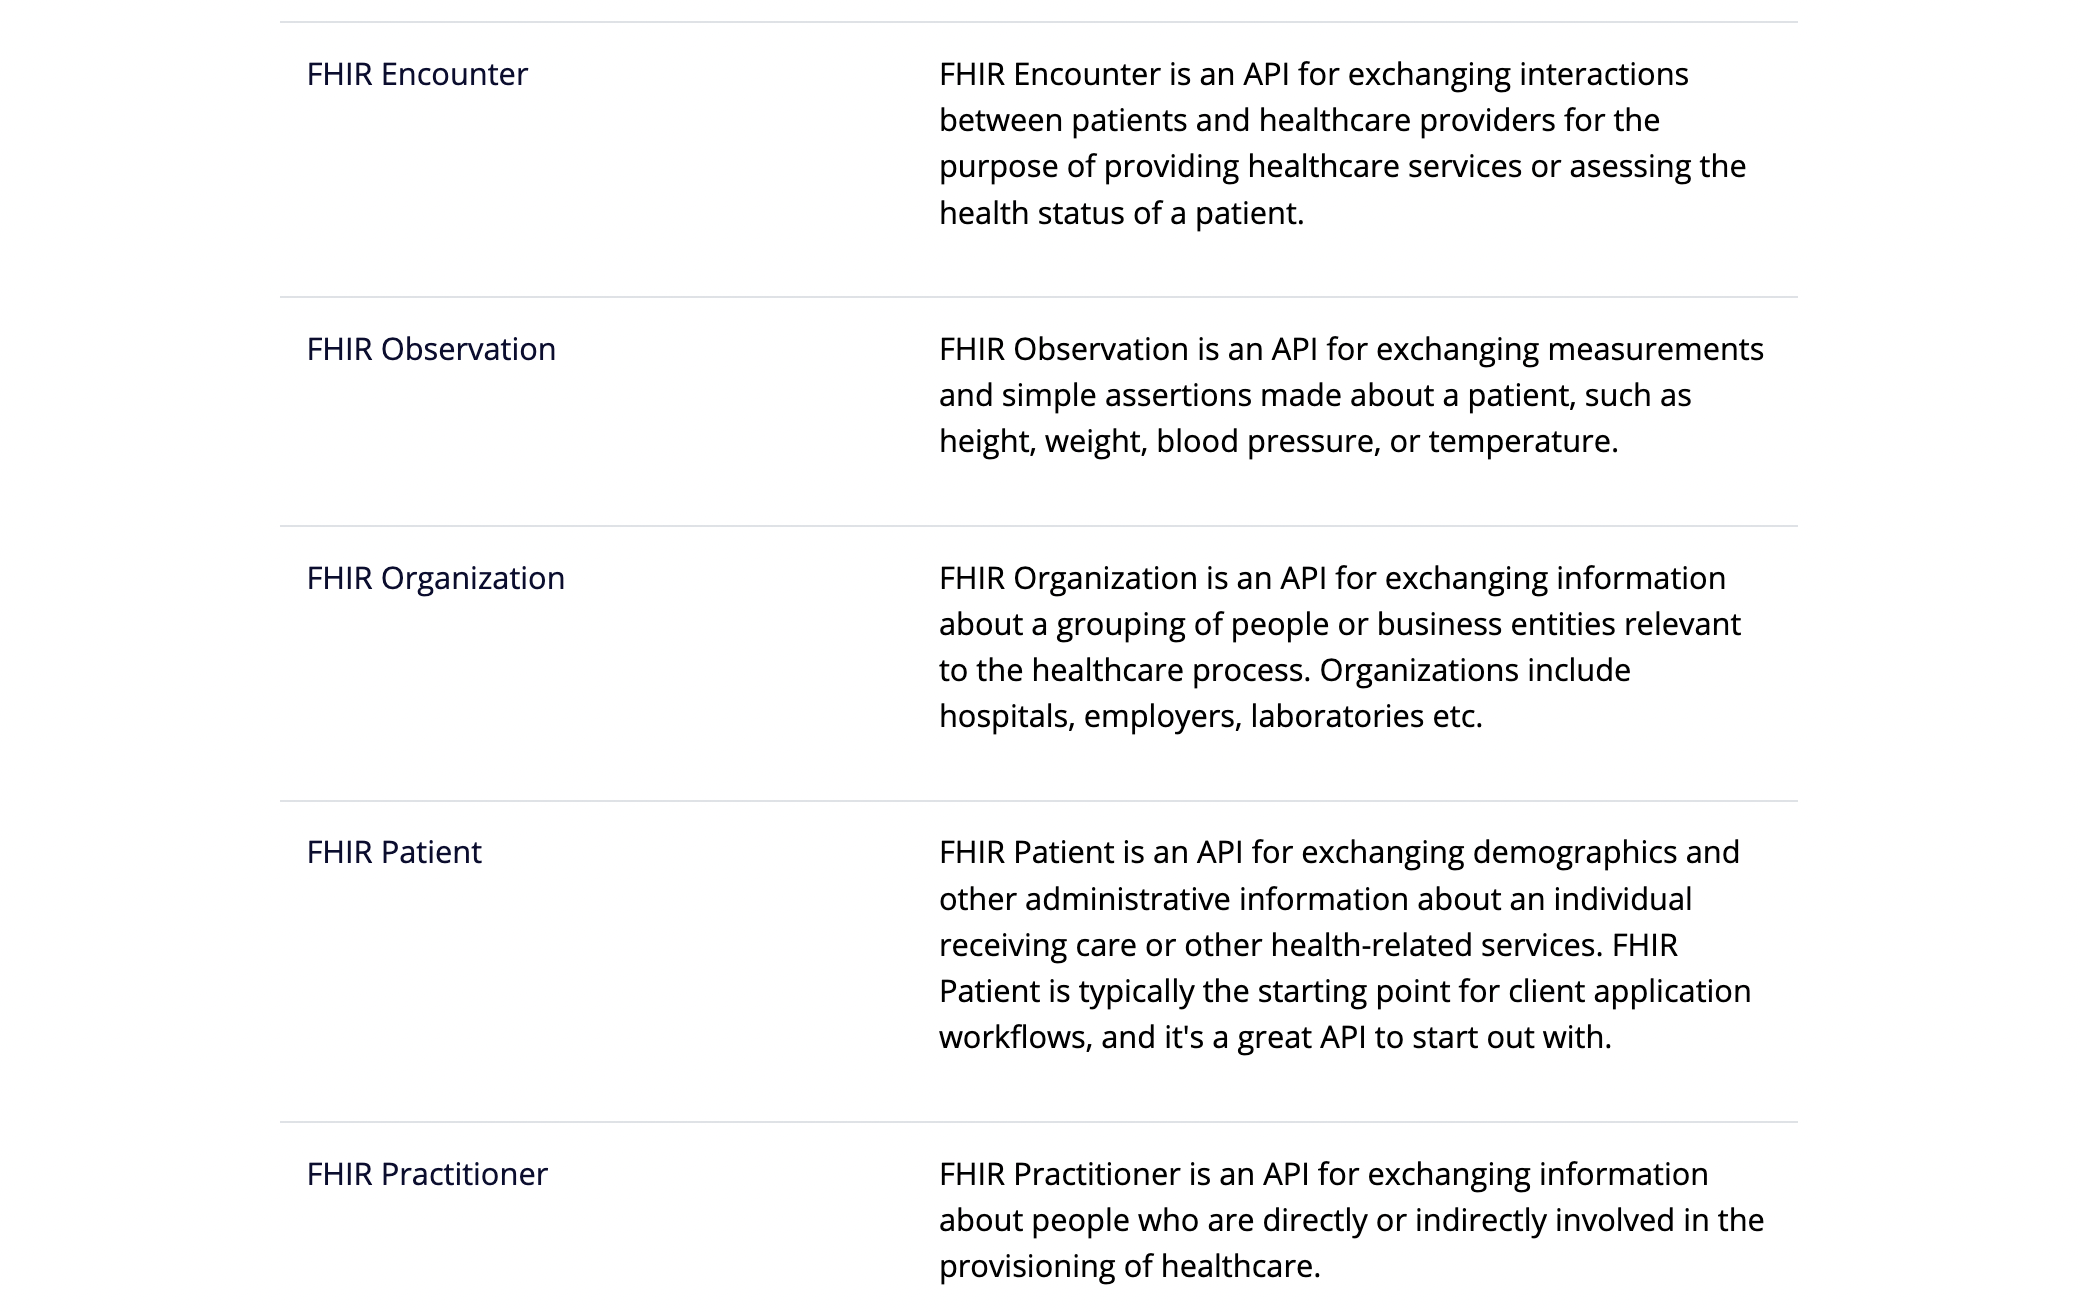Follow the FHIR Organization link
2080x1312 pixels.
(x=436, y=578)
